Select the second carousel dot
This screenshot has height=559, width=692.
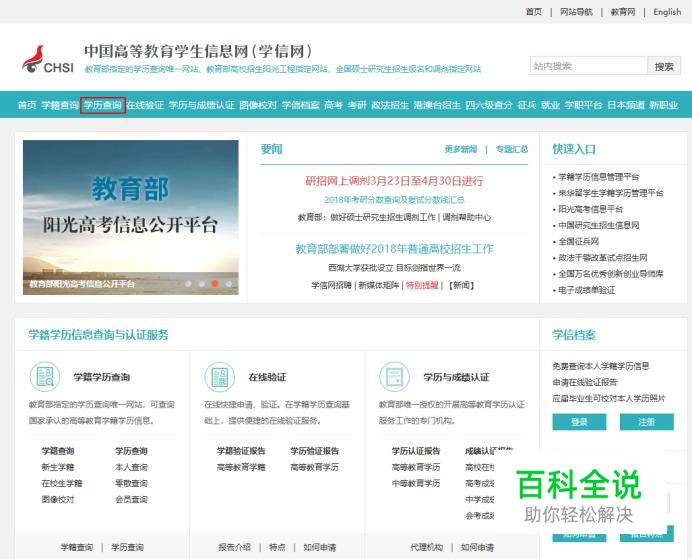202,284
